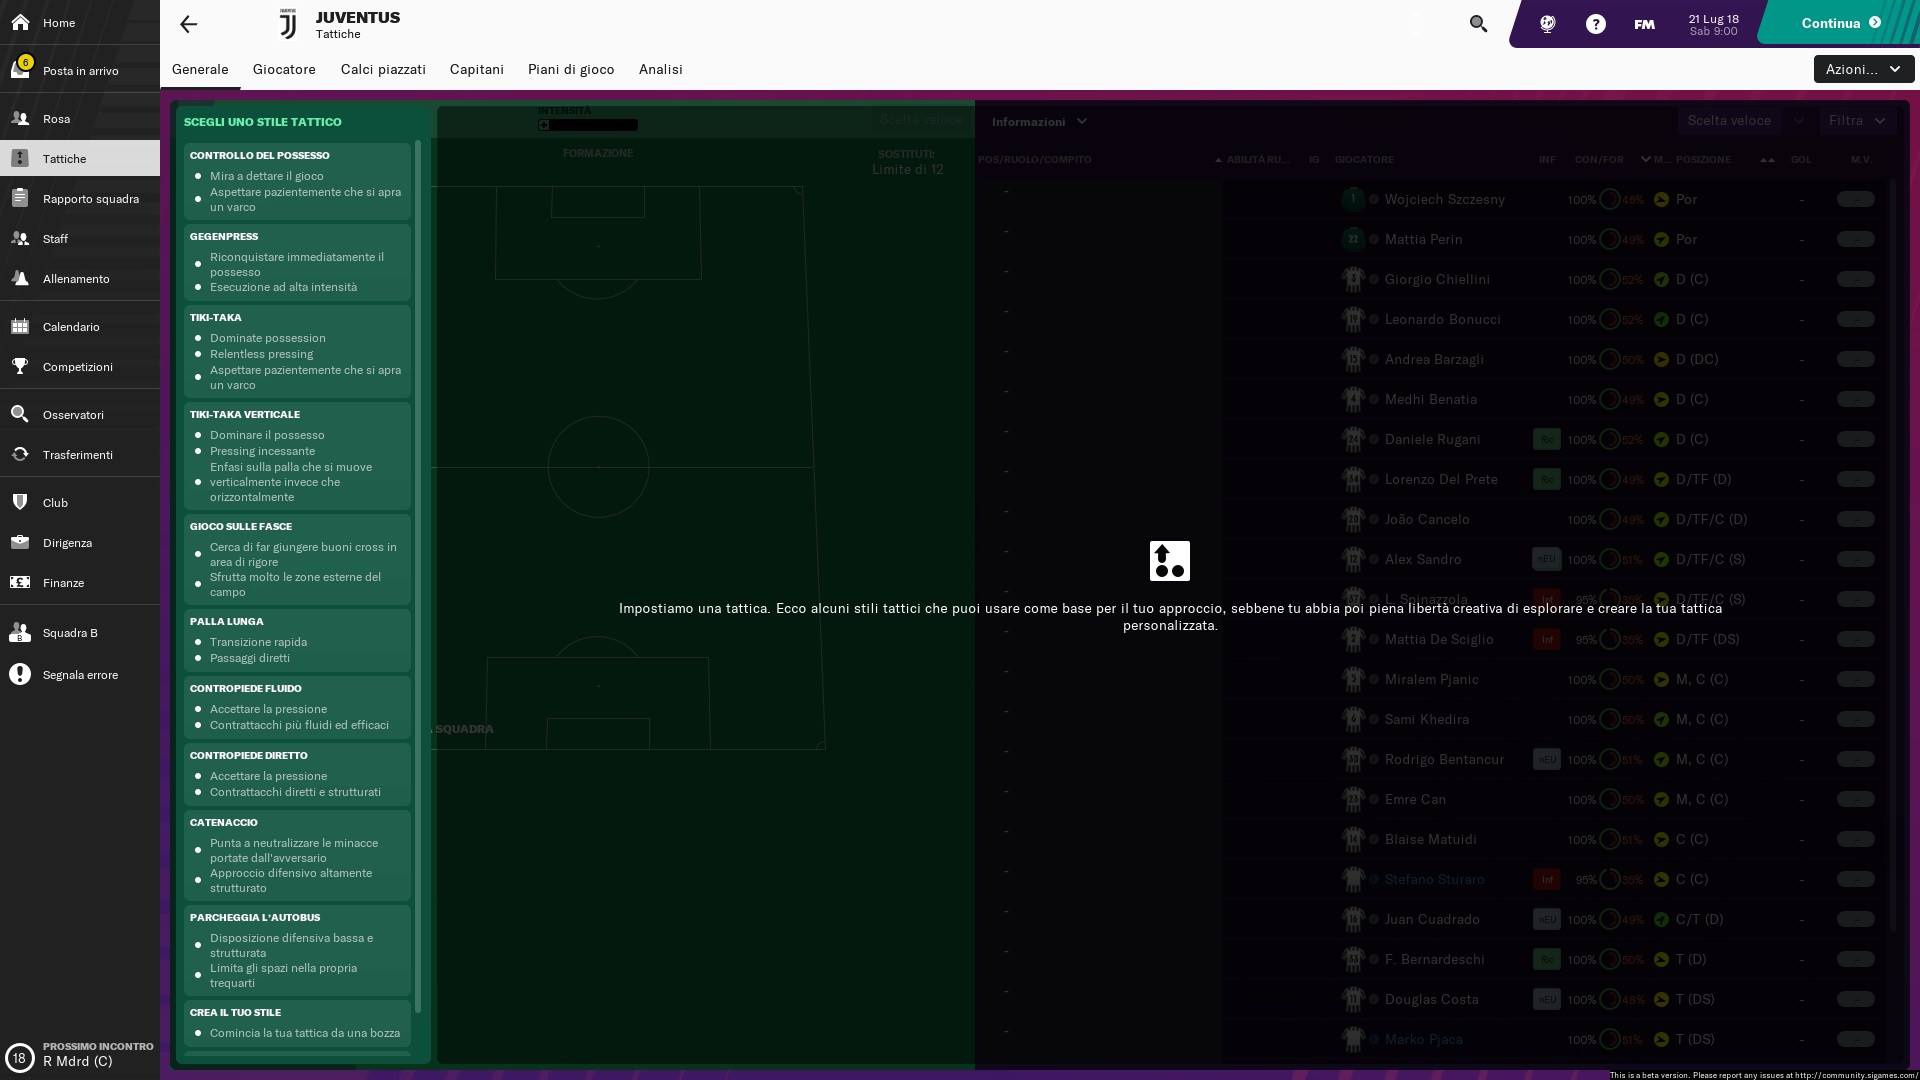1920x1080 pixels.
Task: Open the Calendario icon
Action: tap(20, 326)
